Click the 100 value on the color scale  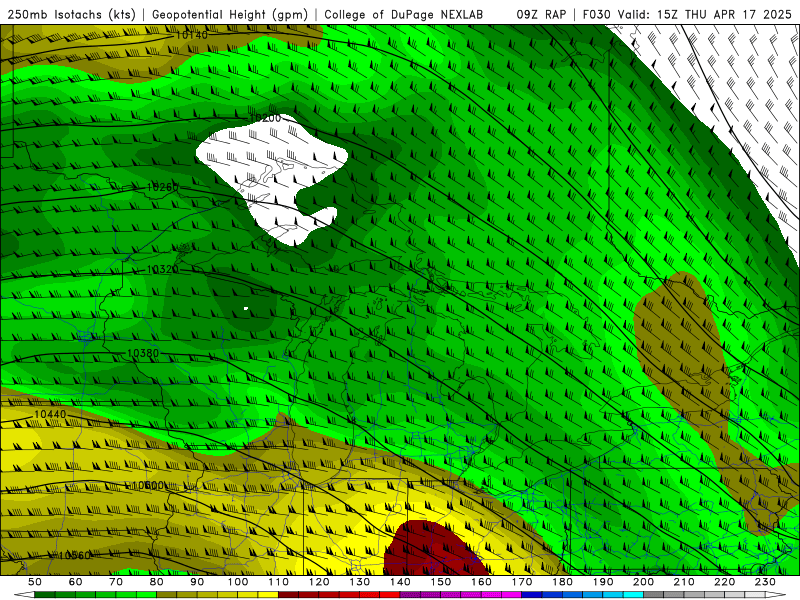[x=238, y=582]
